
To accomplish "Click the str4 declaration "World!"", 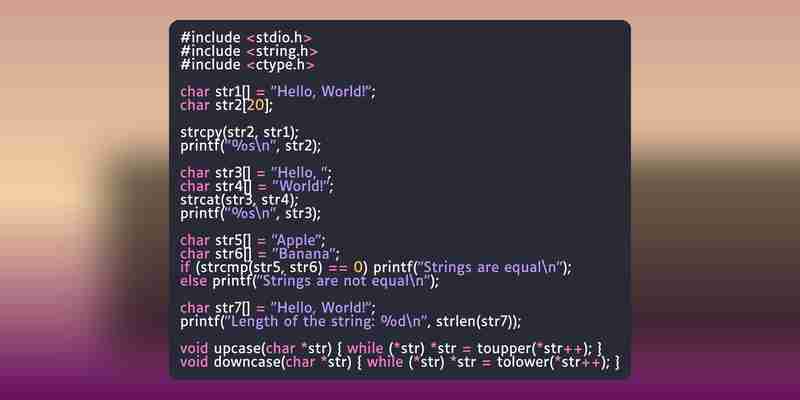I will tap(257, 186).
